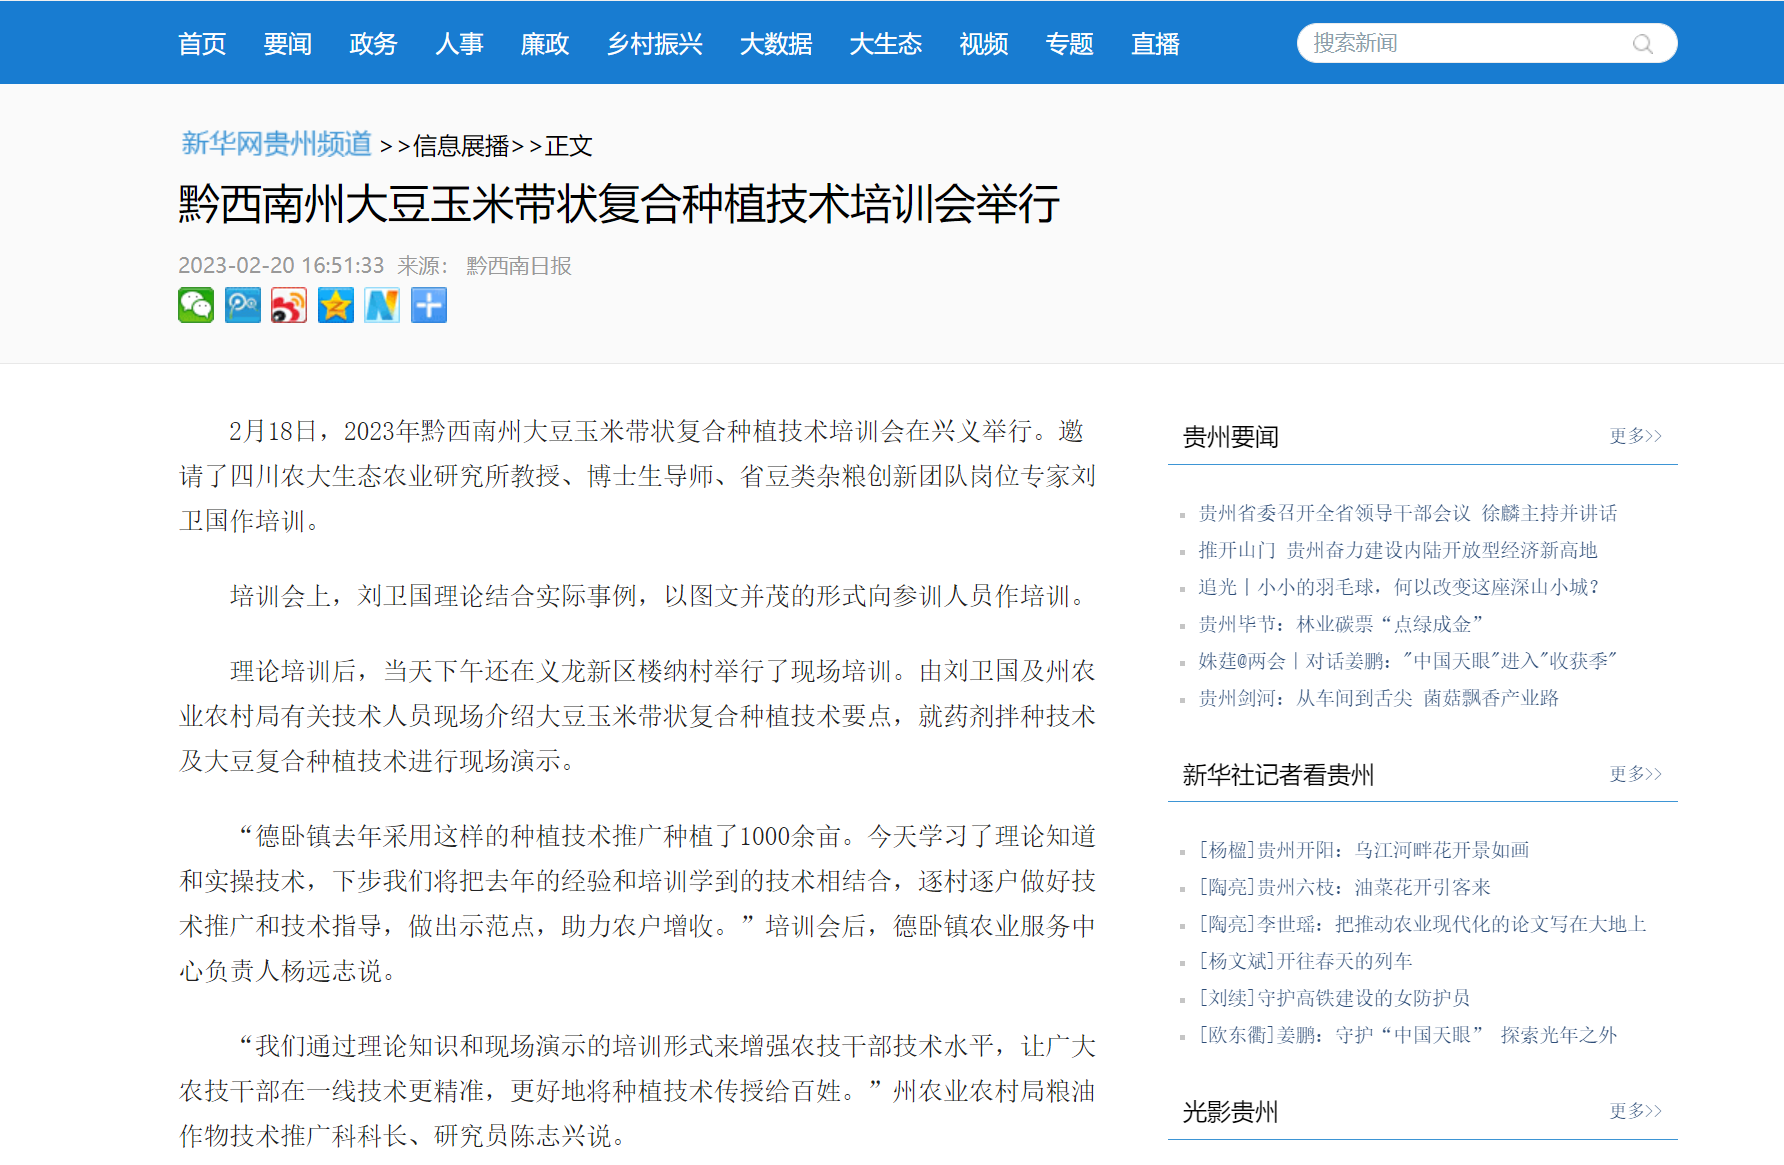Expand 更多 next to 新华社记者看贵州
The height and width of the screenshot is (1165, 1784).
click(x=1634, y=774)
